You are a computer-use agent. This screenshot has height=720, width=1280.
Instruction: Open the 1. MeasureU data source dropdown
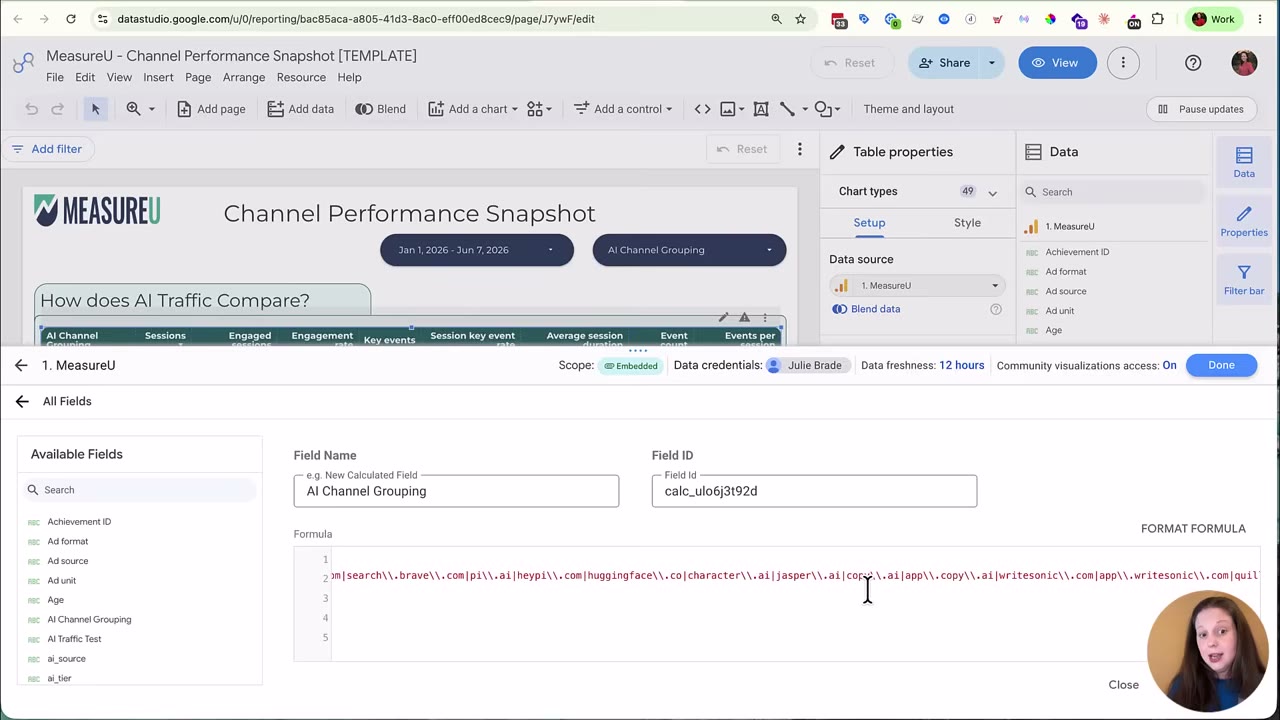tap(917, 286)
